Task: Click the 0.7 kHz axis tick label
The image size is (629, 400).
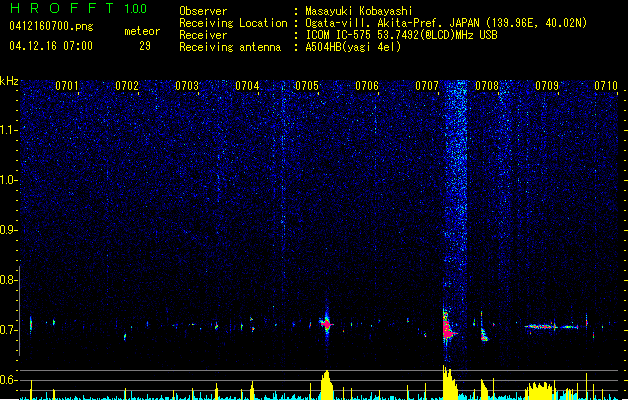Action: pyautogui.click(x=8, y=330)
